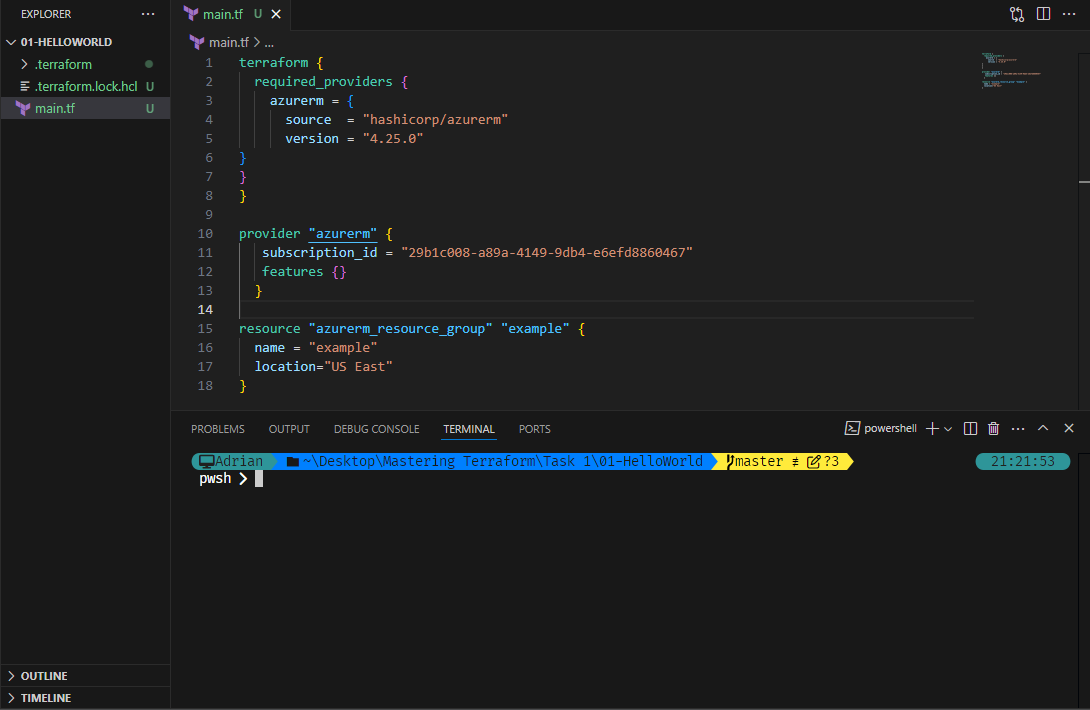Viewport: 1090px width, 710px height.
Task: Open terminal launch profile dropdown arrow
Action: click(948, 429)
